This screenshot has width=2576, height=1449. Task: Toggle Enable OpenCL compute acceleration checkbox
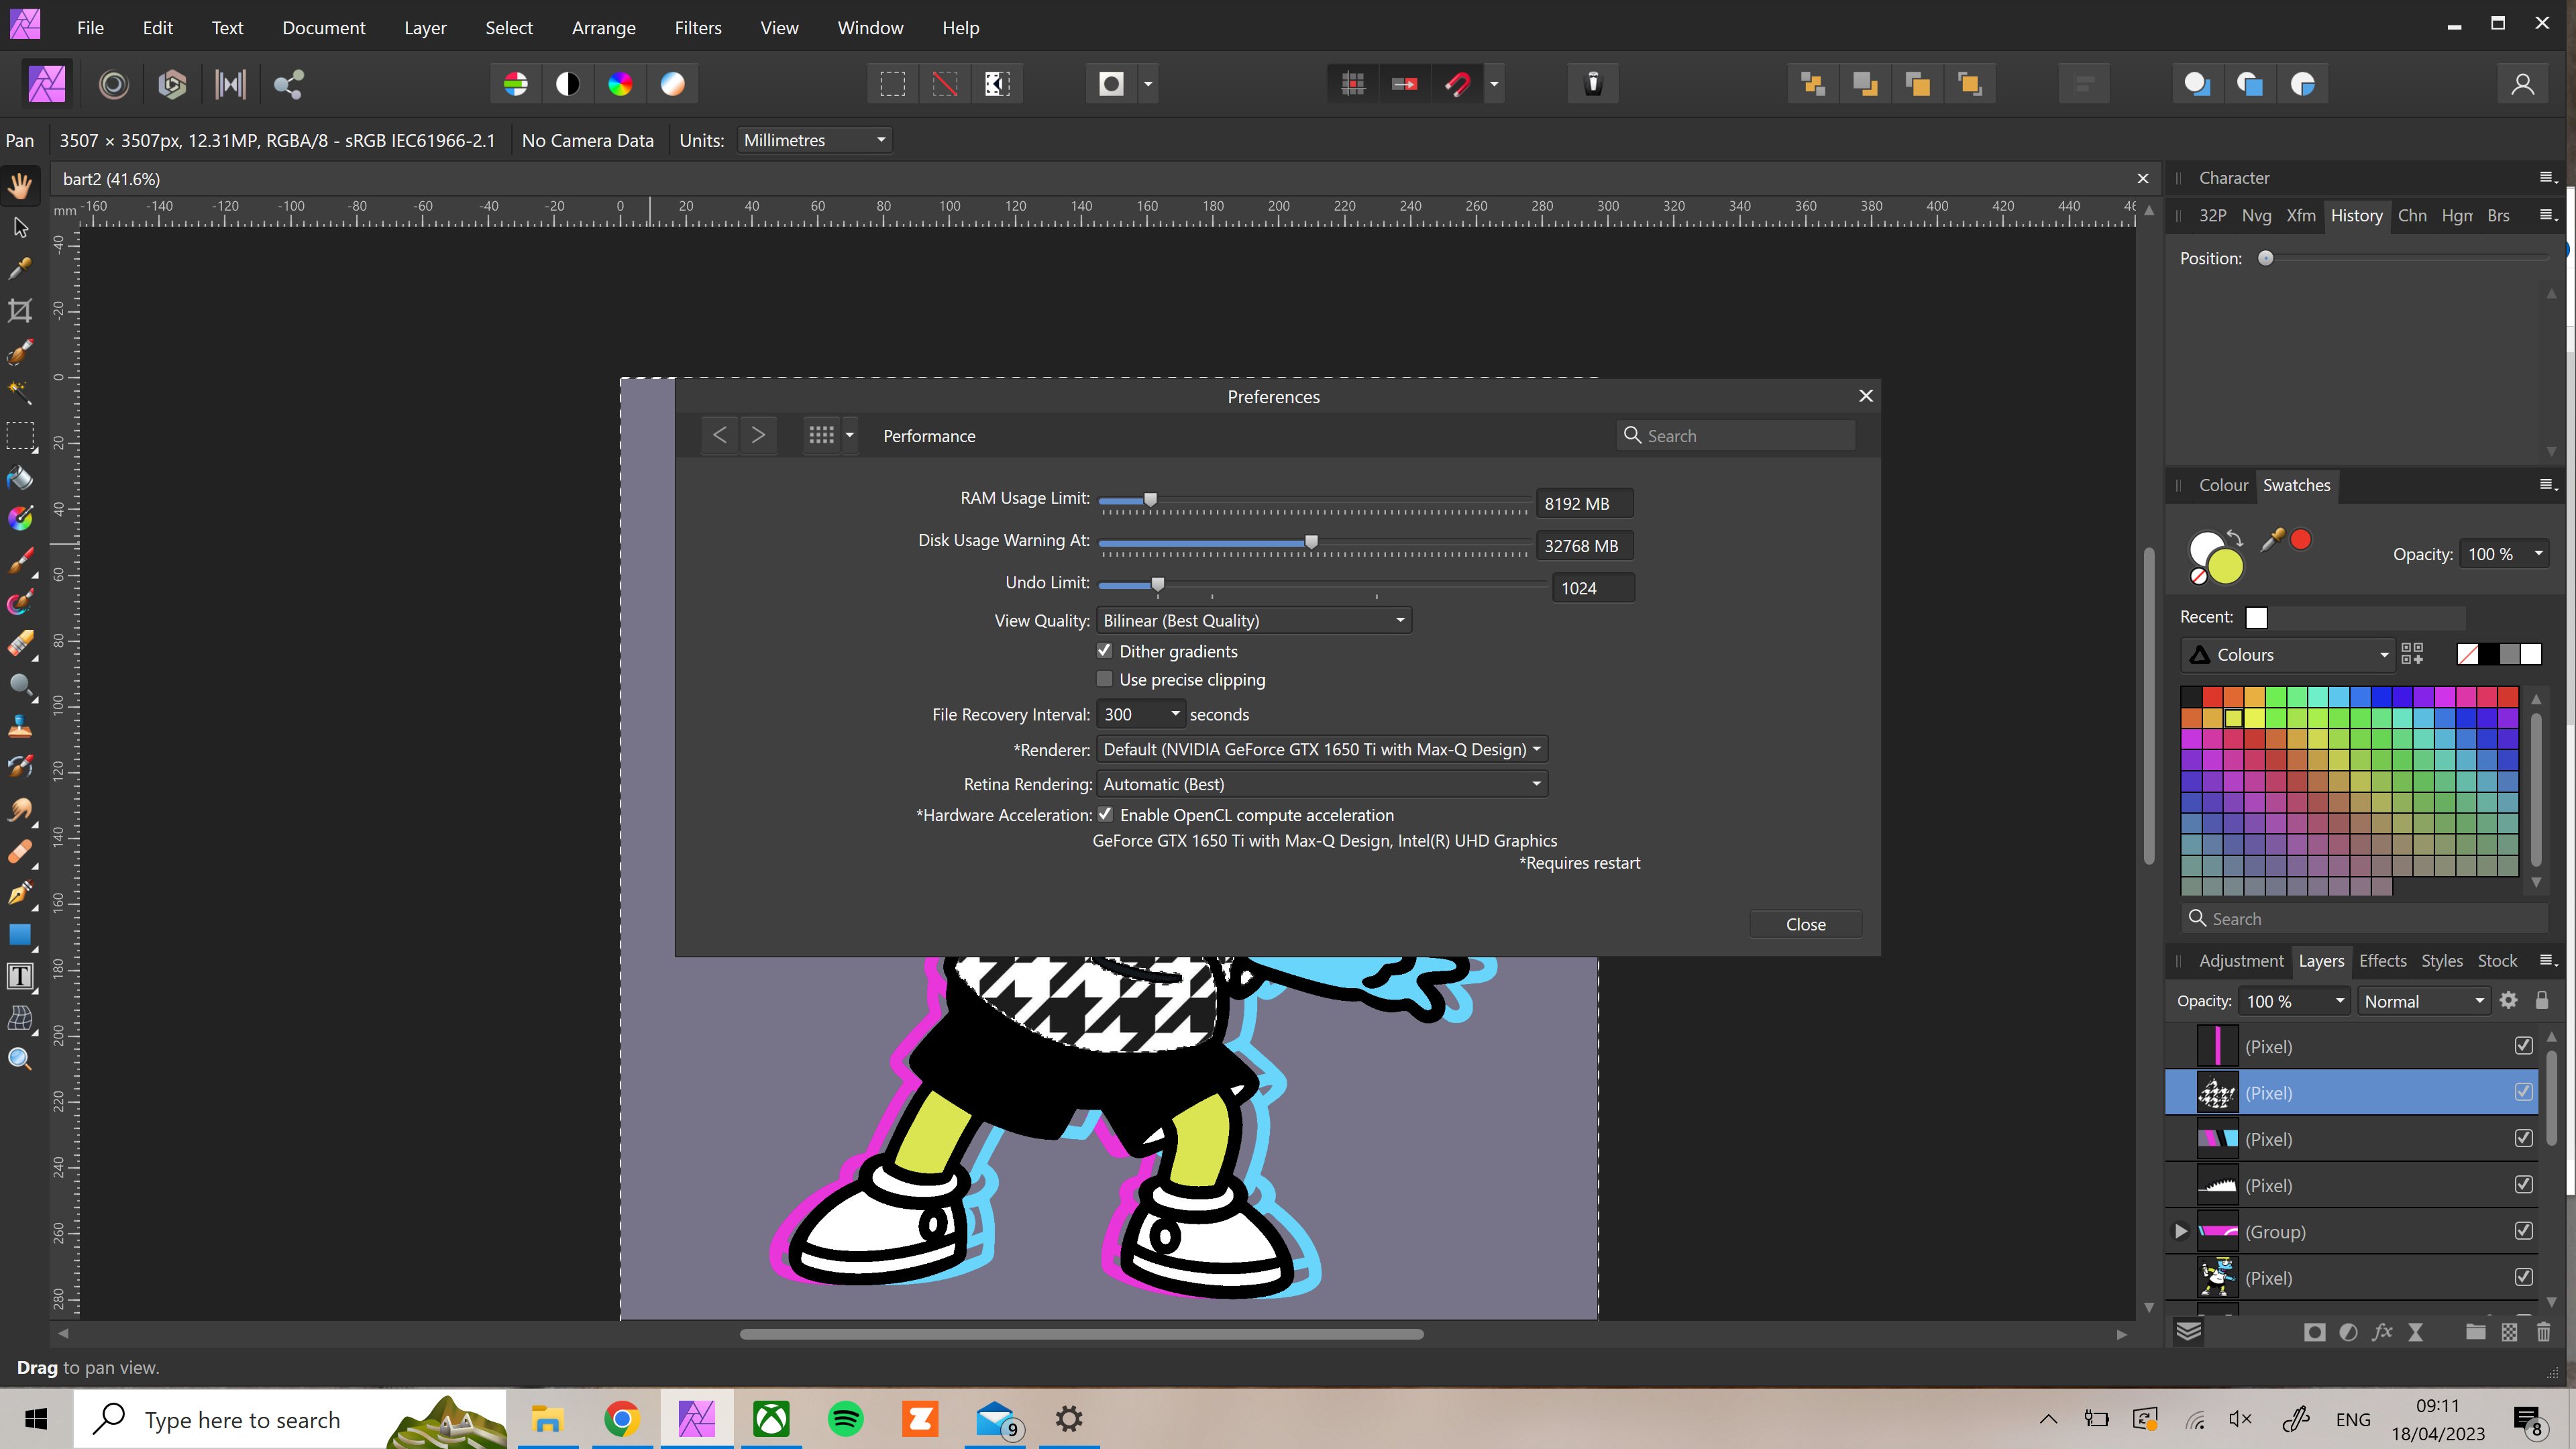click(x=1105, y=814)
